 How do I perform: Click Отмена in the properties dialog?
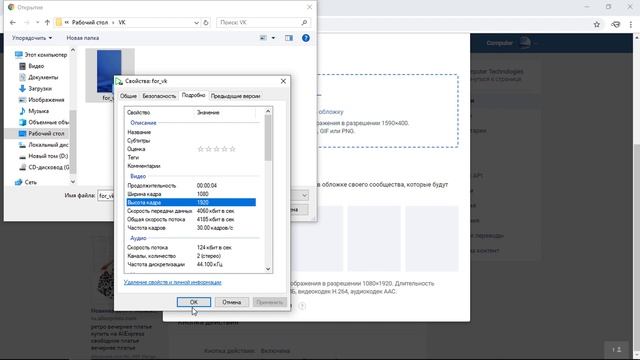[231, 302]
